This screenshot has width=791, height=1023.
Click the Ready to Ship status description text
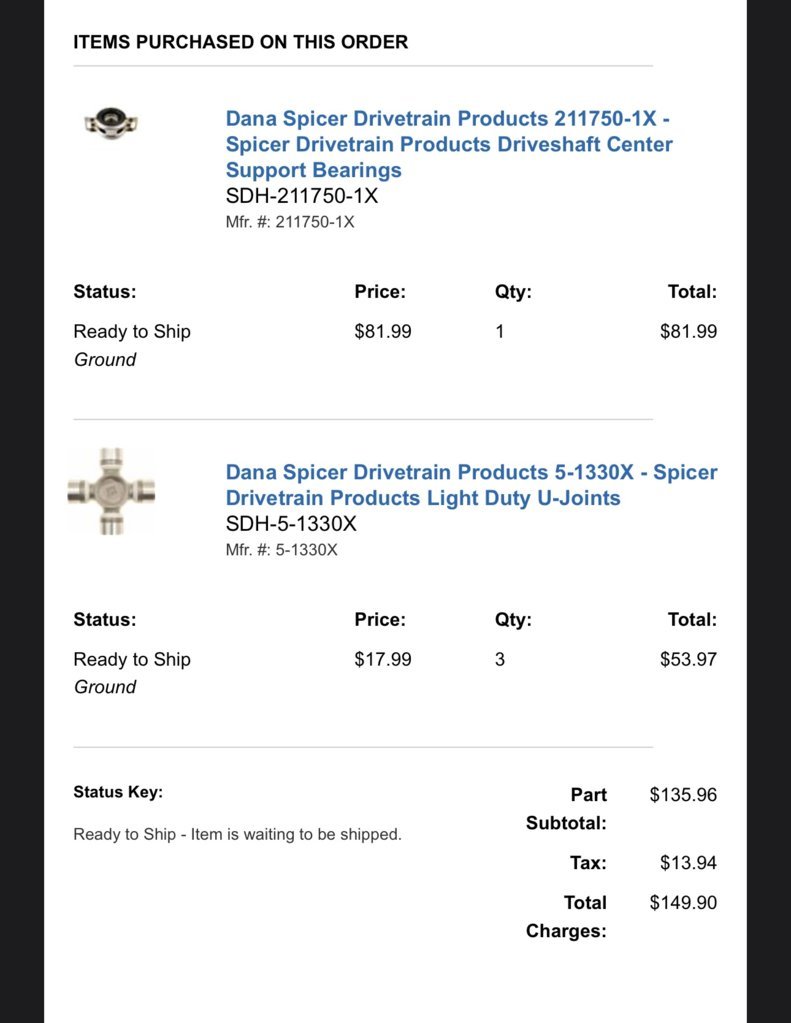tap(238, 834)
